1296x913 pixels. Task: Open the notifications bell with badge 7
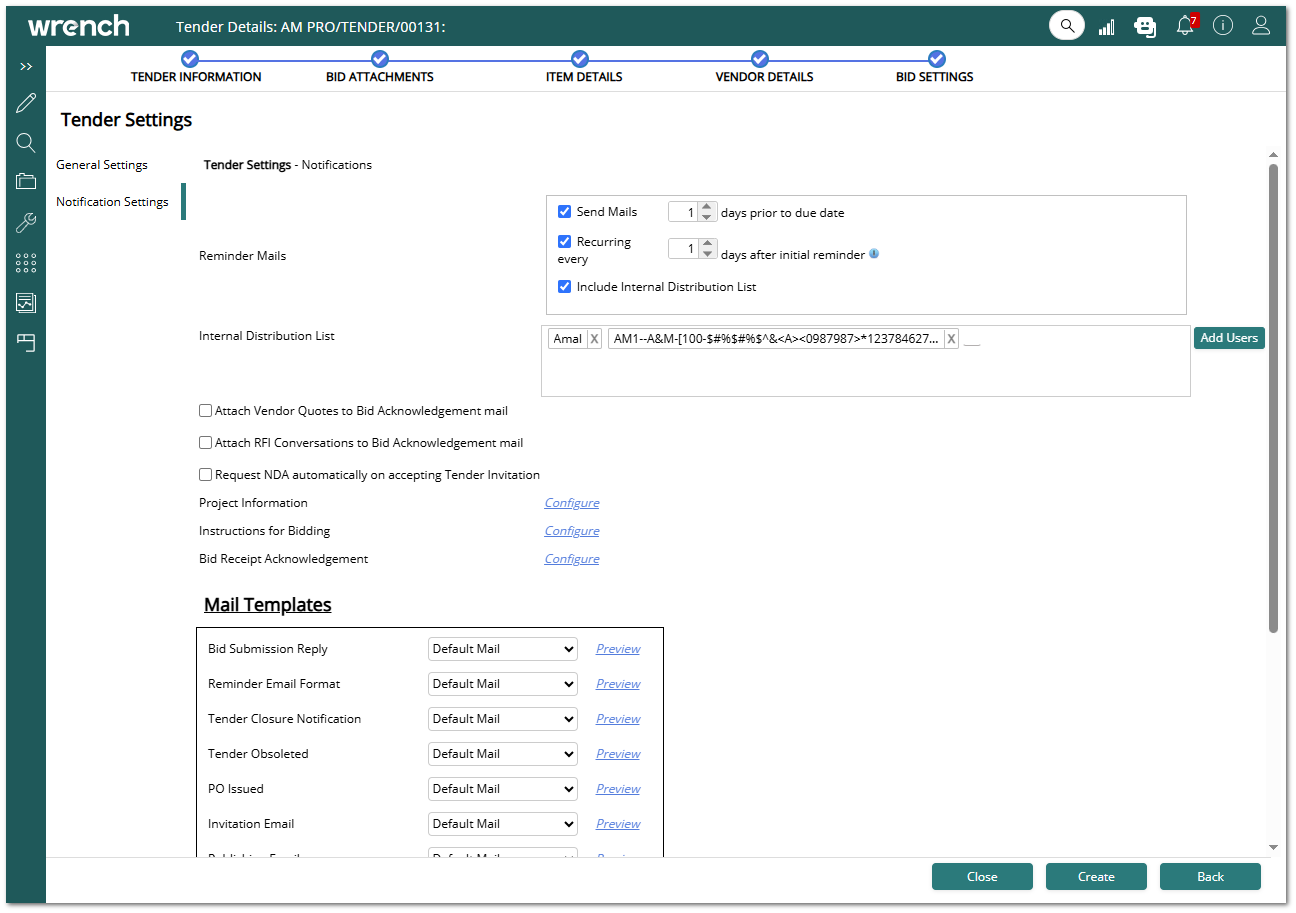(1186, 25)
